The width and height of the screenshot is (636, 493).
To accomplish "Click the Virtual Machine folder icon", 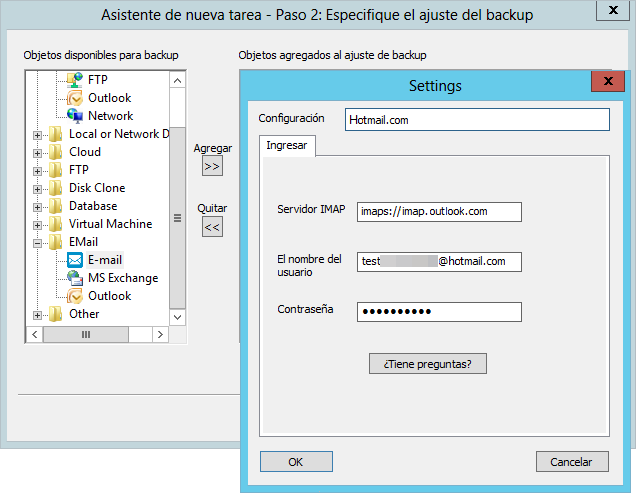I will [56, 224].
